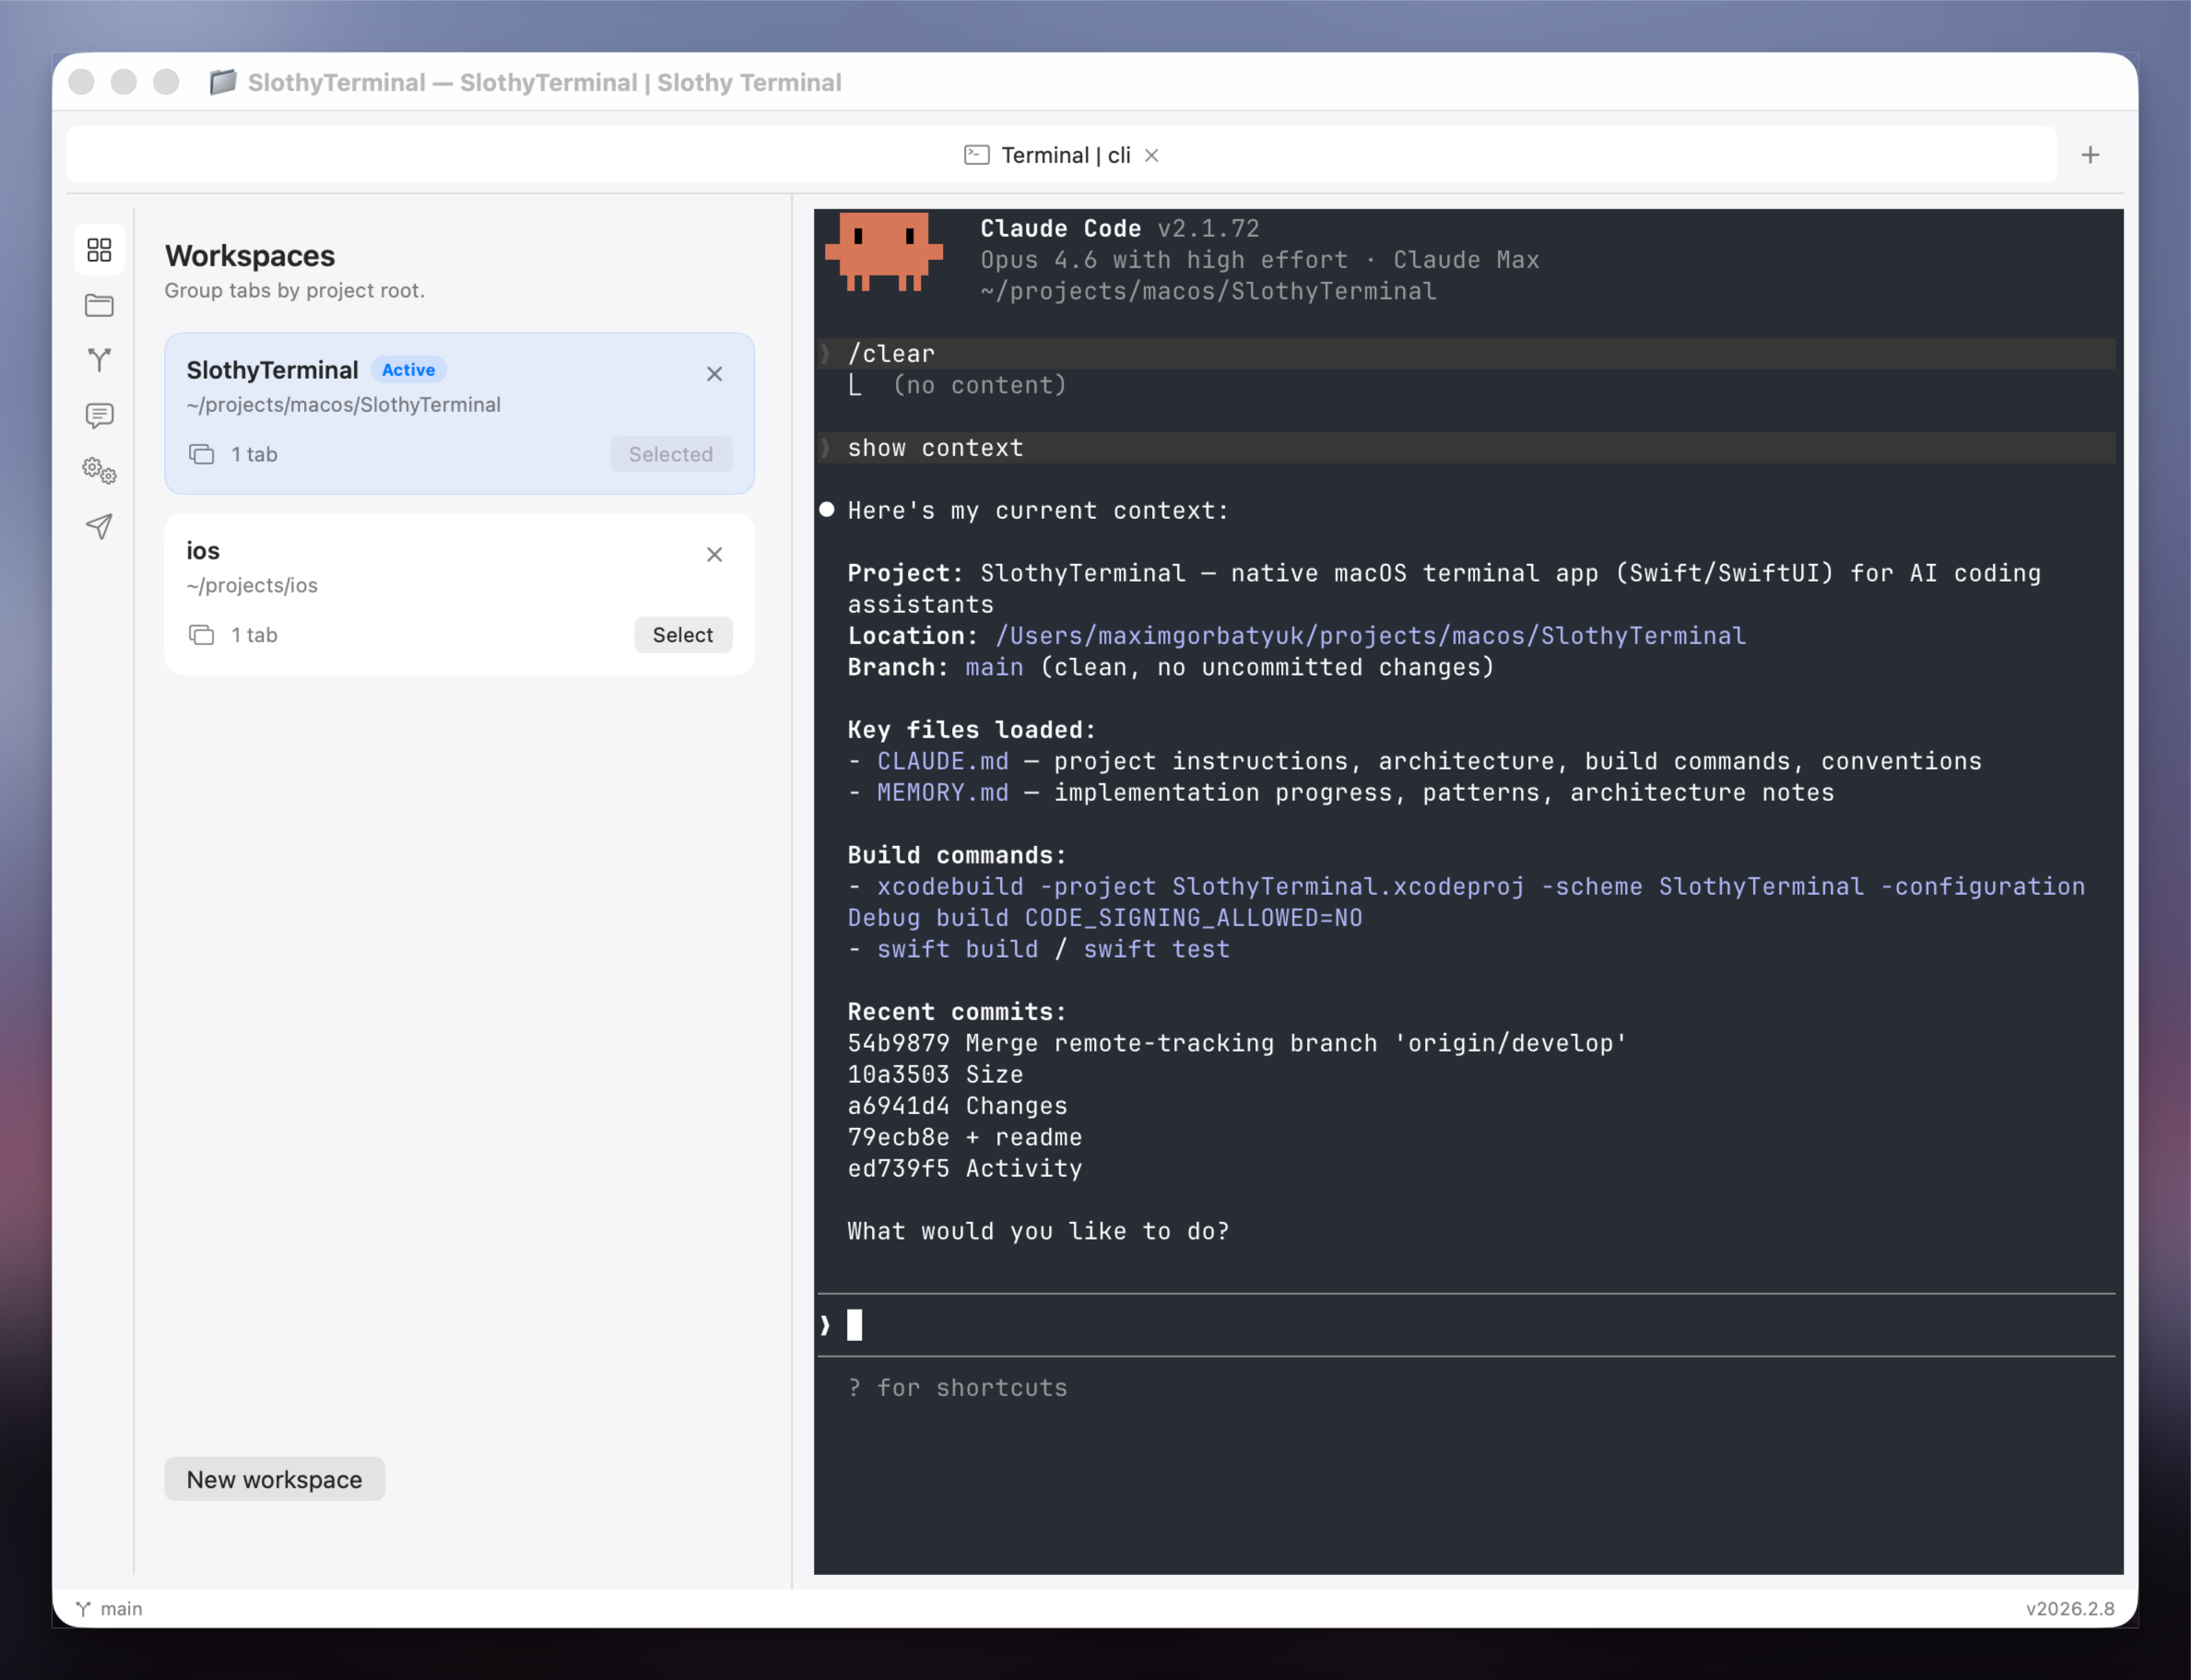Open settings via the gears icon

[x=99, y=470]
